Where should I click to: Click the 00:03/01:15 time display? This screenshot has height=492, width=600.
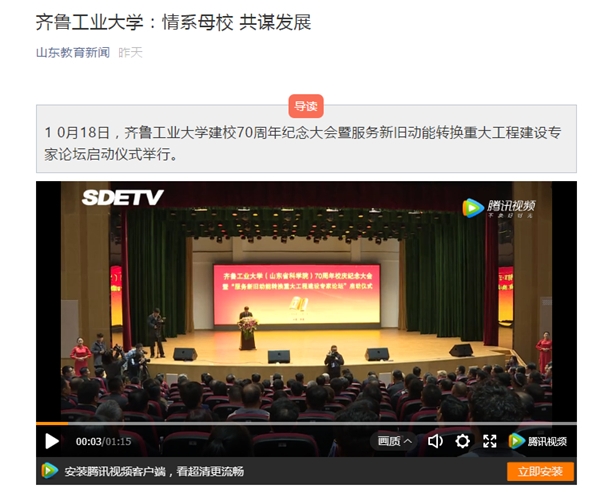[103, 441]
